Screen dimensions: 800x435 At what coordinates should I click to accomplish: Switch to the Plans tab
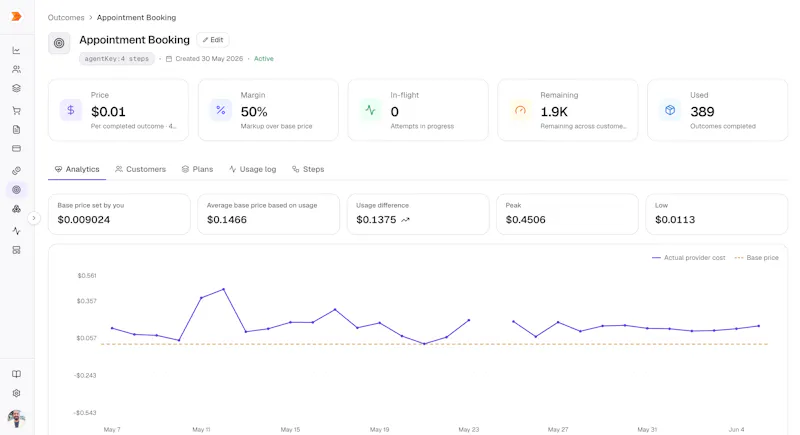pos(197,169)
